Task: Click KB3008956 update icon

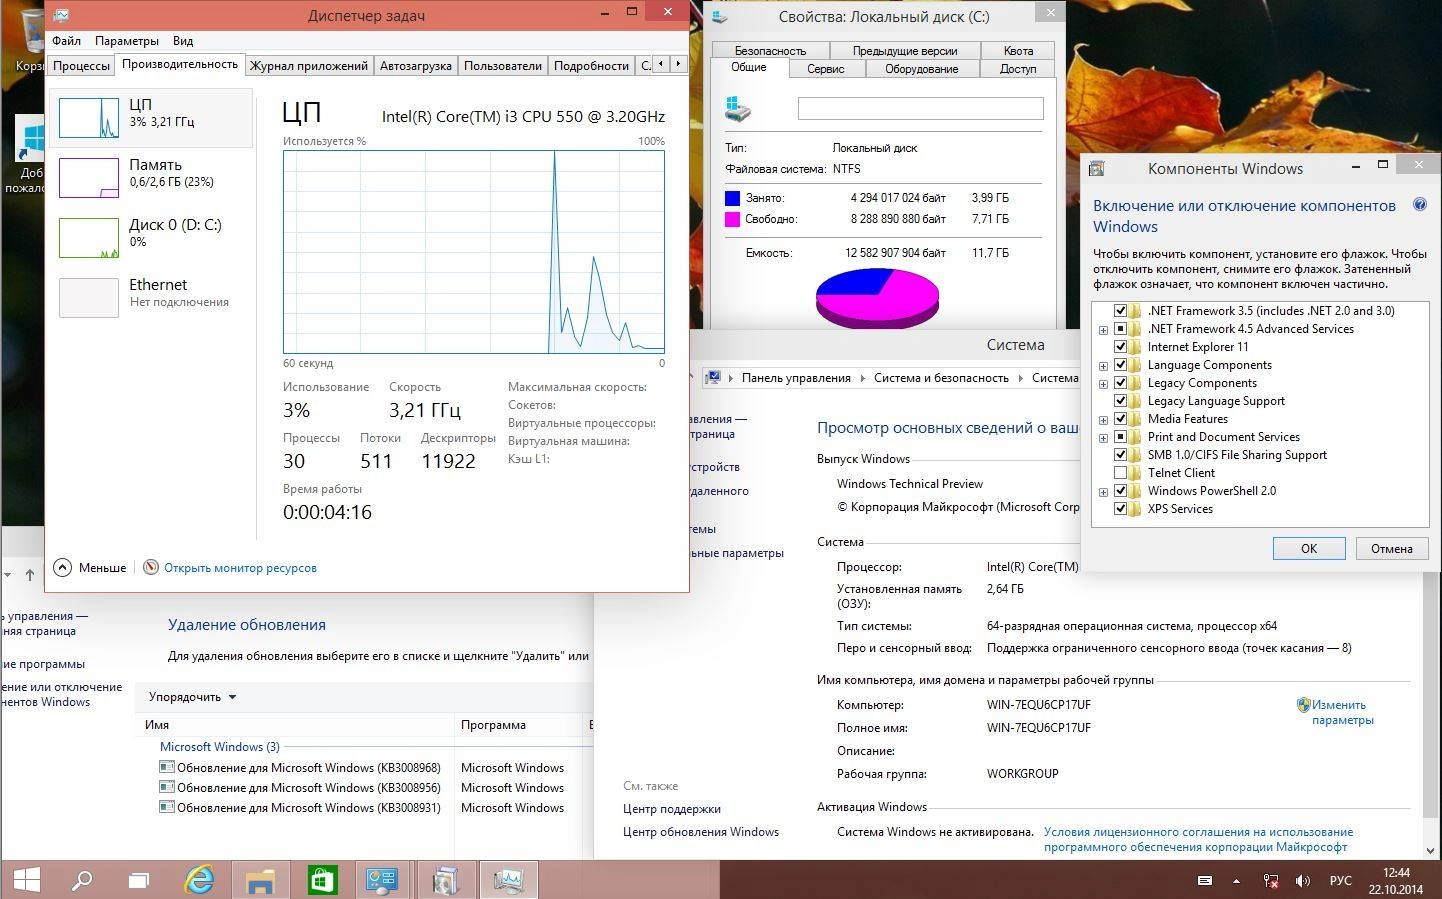Action: point(167,787)
